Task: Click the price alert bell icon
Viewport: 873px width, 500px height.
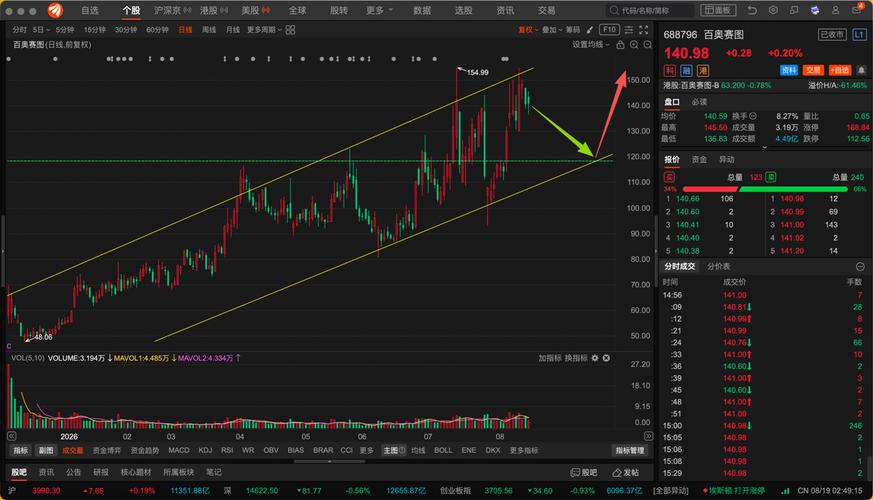Action: click(861, 70)
